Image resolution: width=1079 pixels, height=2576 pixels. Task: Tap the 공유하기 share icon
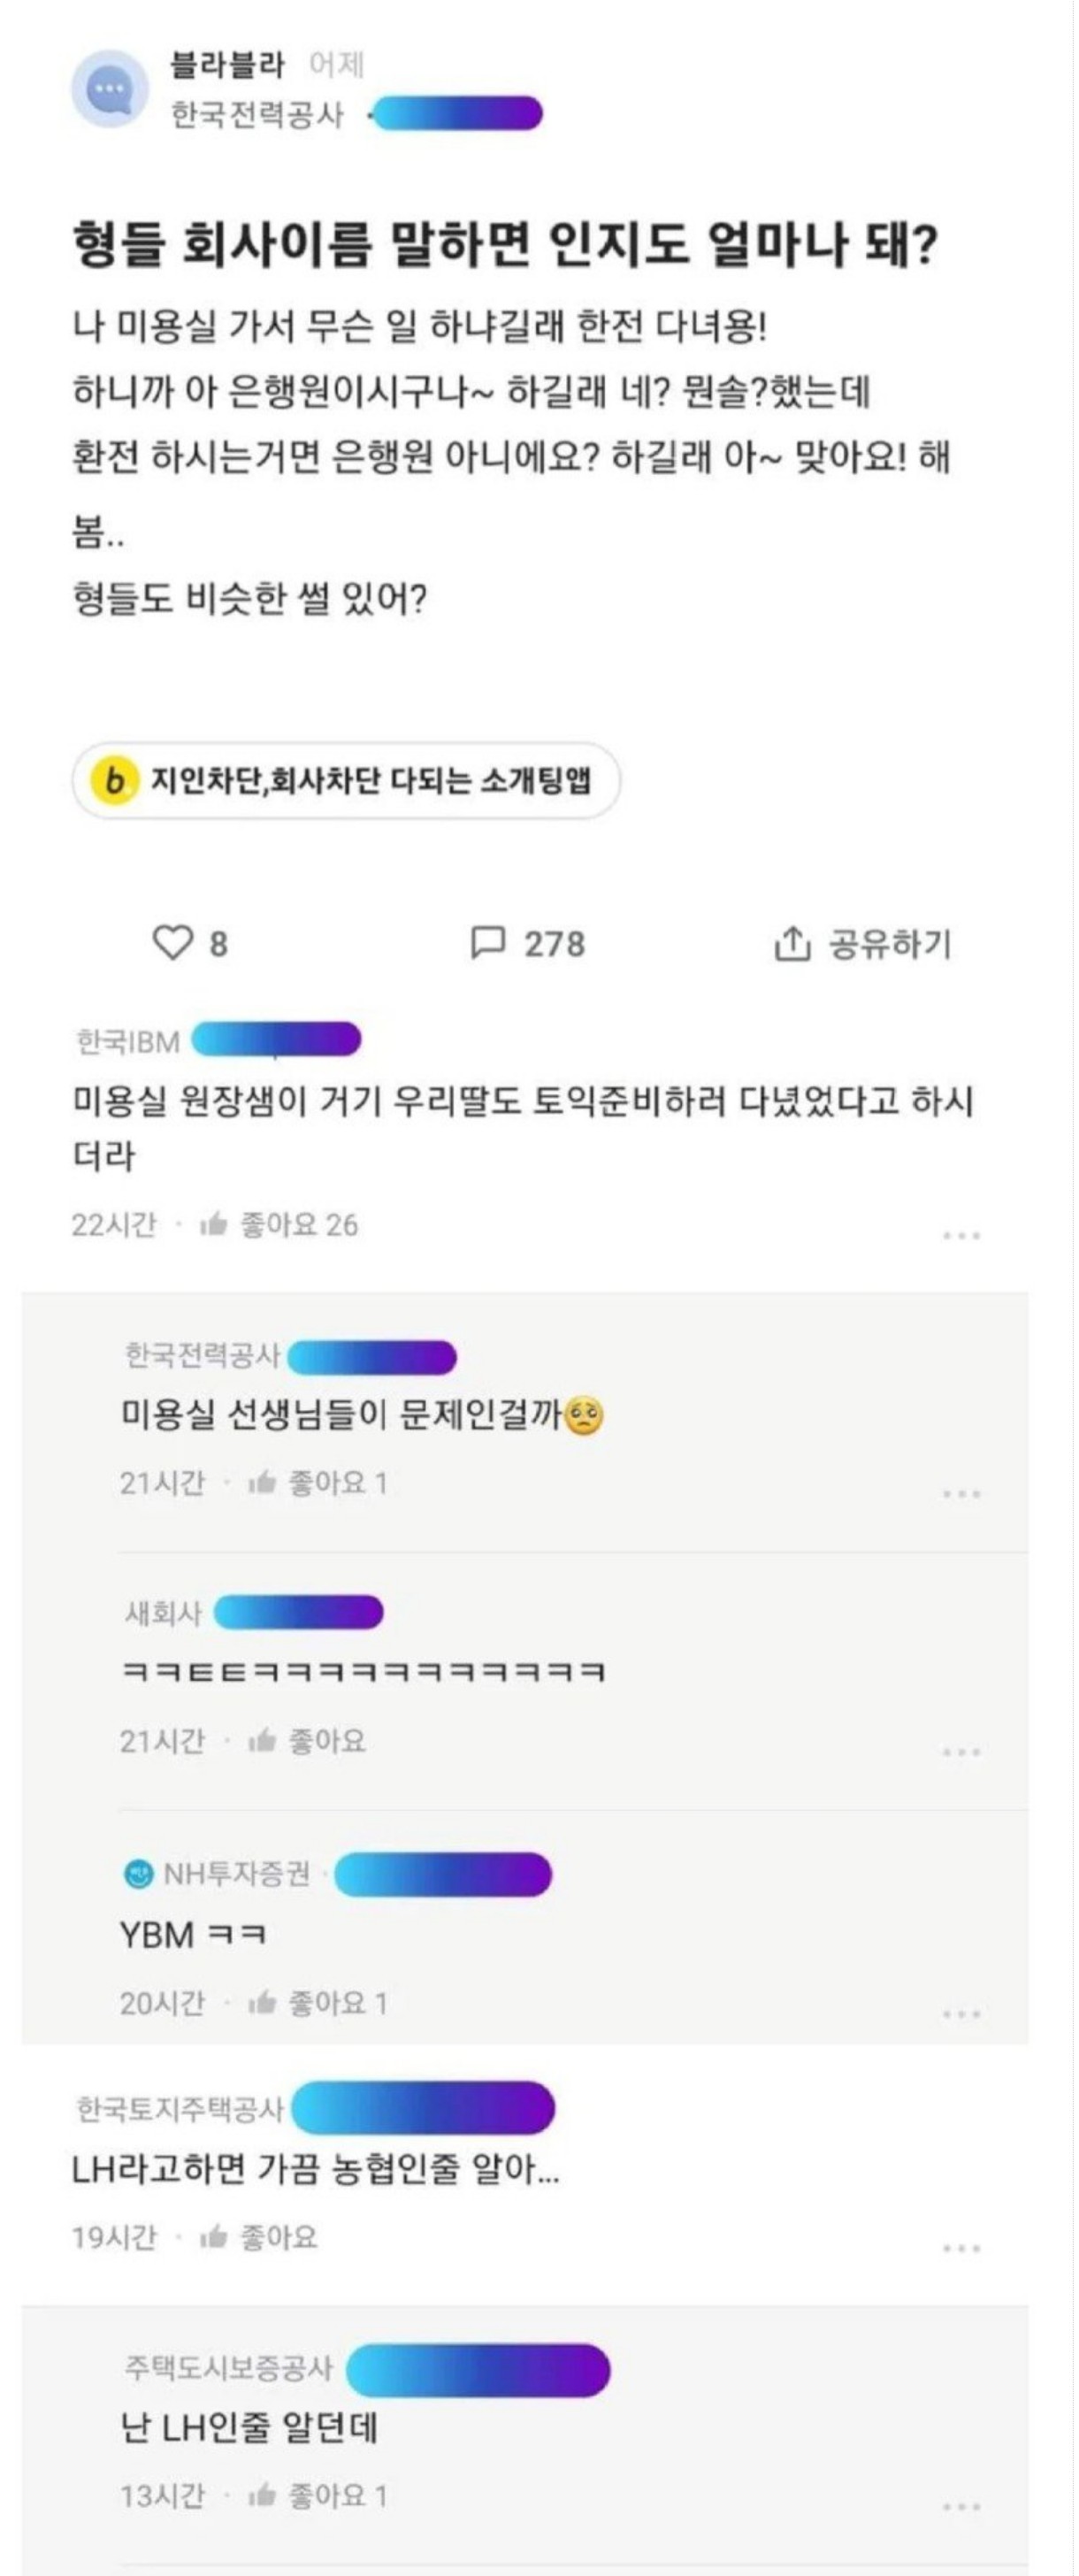tap(791, 942)
